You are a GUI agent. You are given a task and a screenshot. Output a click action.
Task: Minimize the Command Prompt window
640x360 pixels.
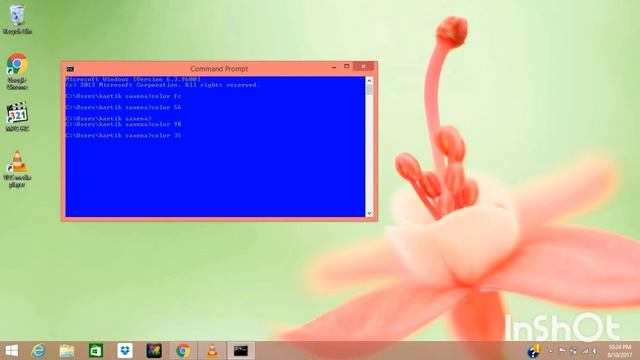(334, 67)
